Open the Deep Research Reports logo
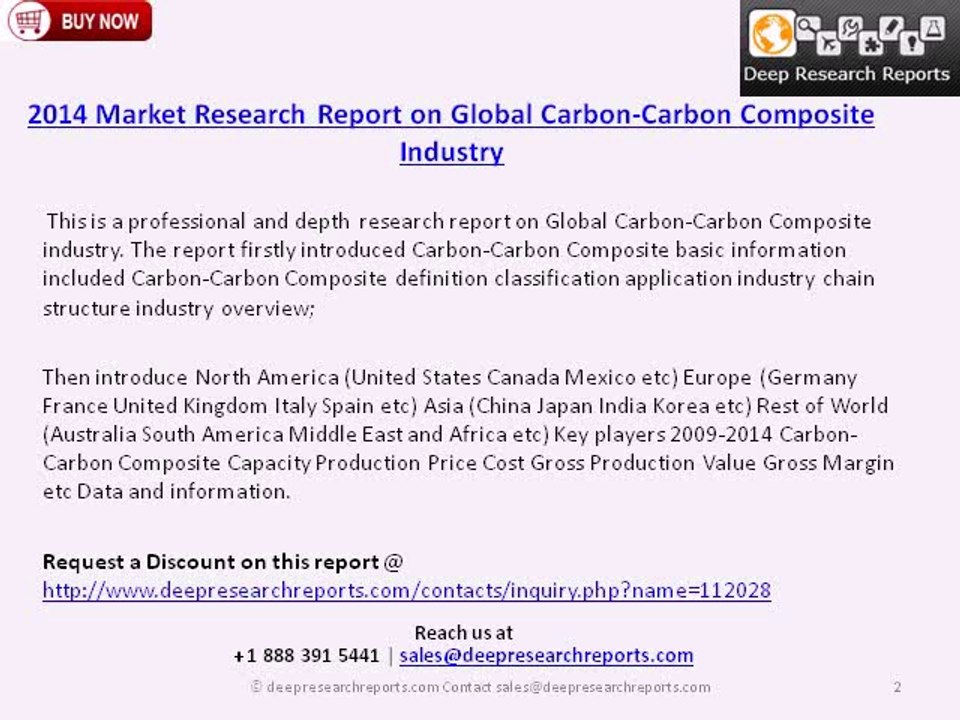The image size is (960, 720). pyautogui.click(x=850, y=48)
